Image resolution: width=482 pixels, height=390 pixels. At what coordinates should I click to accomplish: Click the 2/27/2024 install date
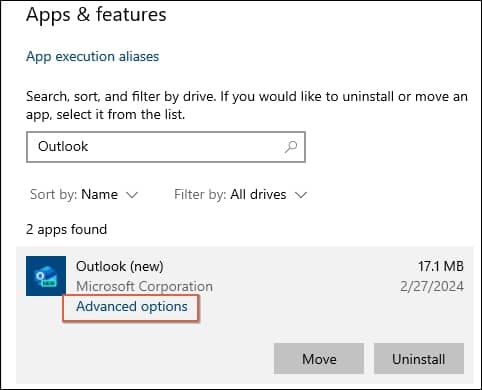432,286
